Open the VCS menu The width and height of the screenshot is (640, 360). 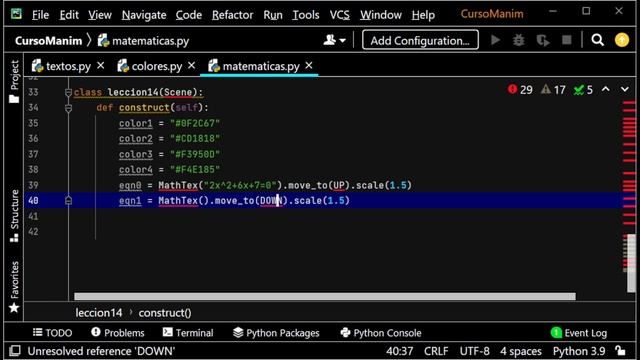pos(339,15)
